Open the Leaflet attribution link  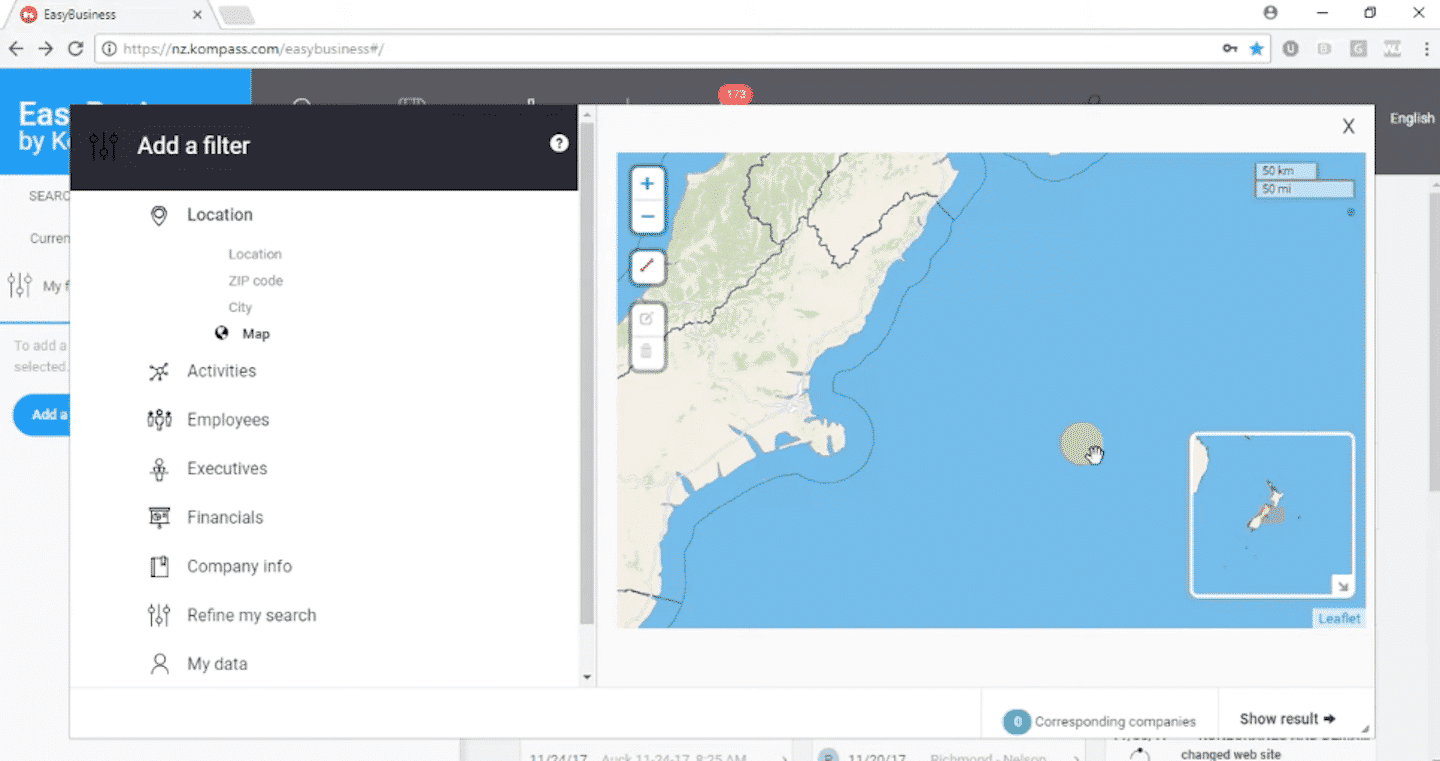tap(1339, 618)
